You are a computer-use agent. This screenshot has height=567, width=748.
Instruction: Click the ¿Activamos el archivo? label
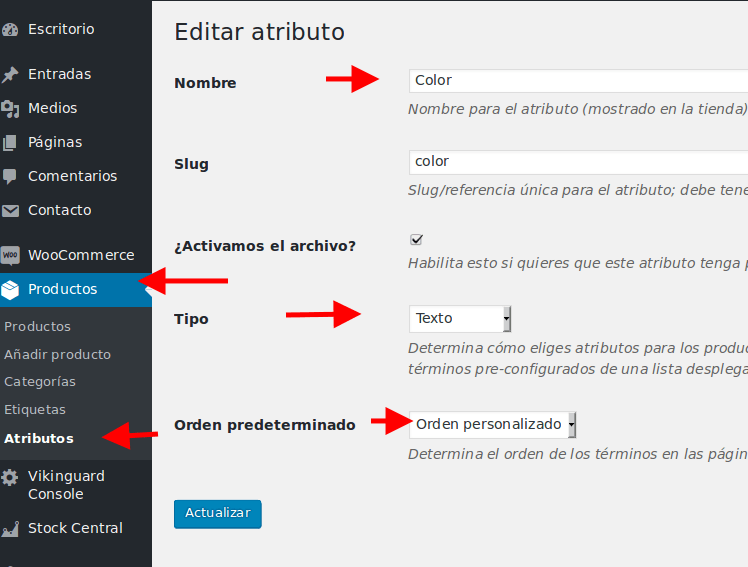[265, 246]
